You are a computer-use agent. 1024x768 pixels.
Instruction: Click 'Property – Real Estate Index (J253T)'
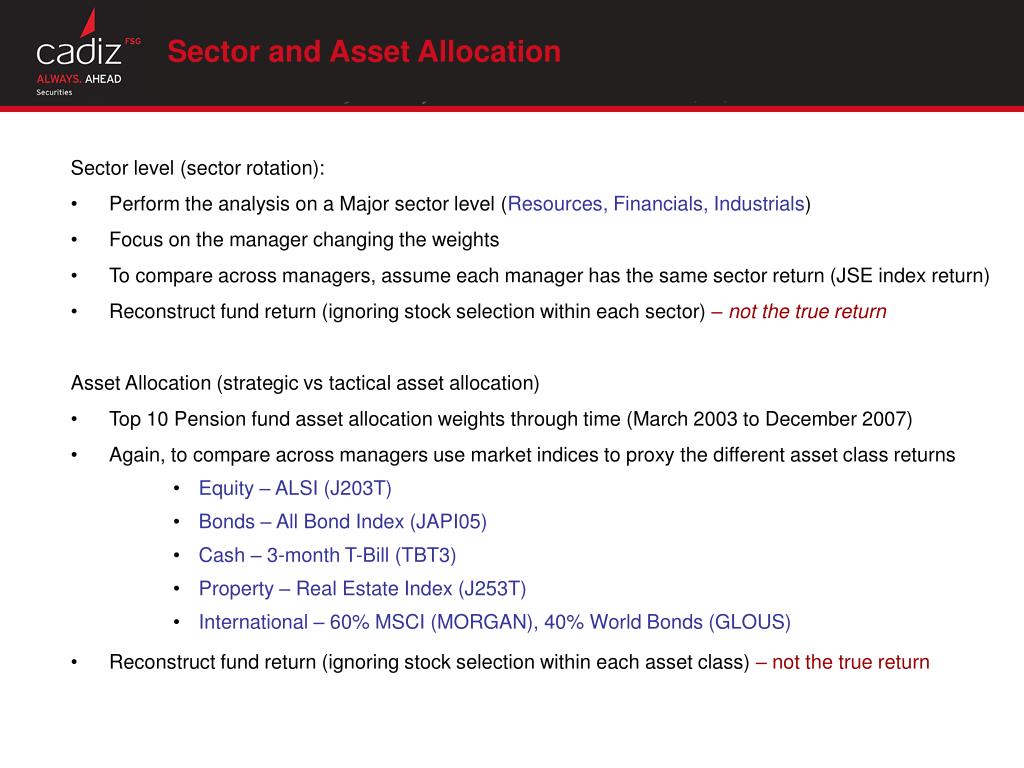362,588
